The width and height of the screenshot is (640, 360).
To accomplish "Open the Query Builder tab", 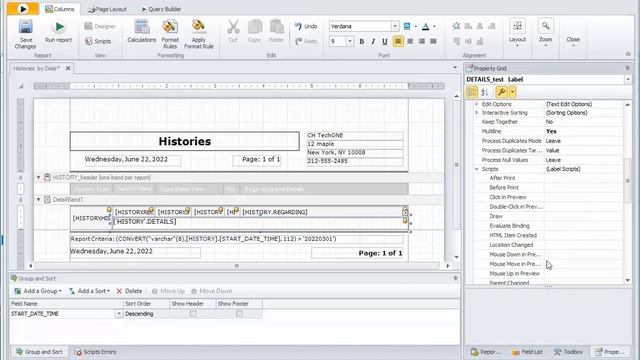I will point(161,9).
